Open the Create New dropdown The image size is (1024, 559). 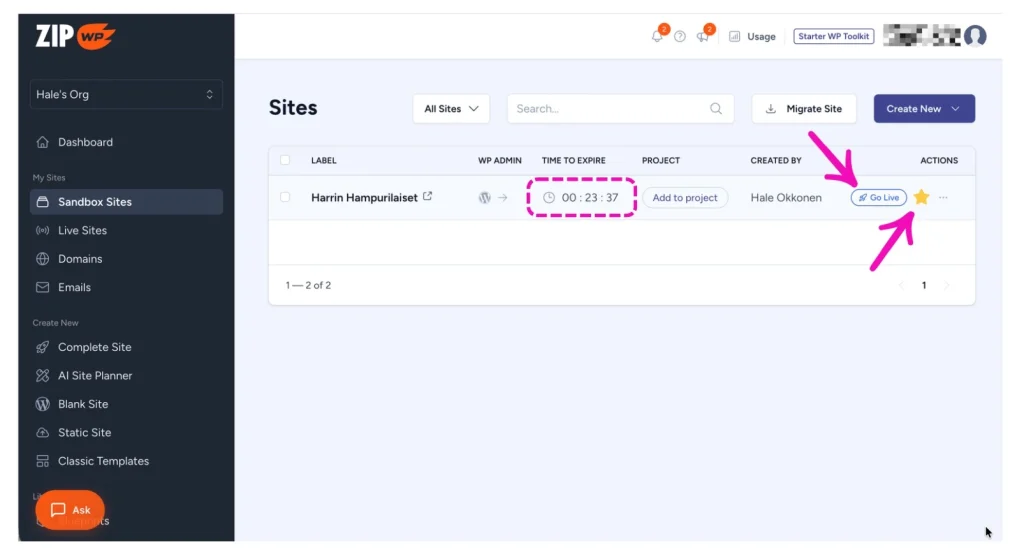(924, 109)
